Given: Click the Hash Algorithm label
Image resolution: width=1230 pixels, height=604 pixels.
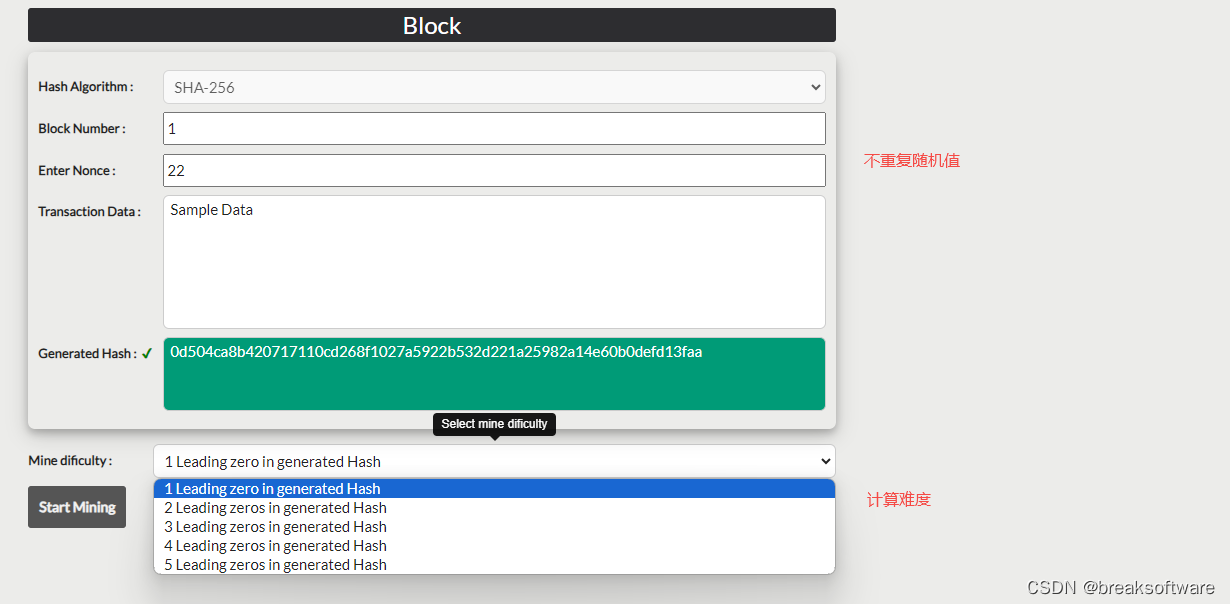Looking at the screenshot, I should point(86,87).
